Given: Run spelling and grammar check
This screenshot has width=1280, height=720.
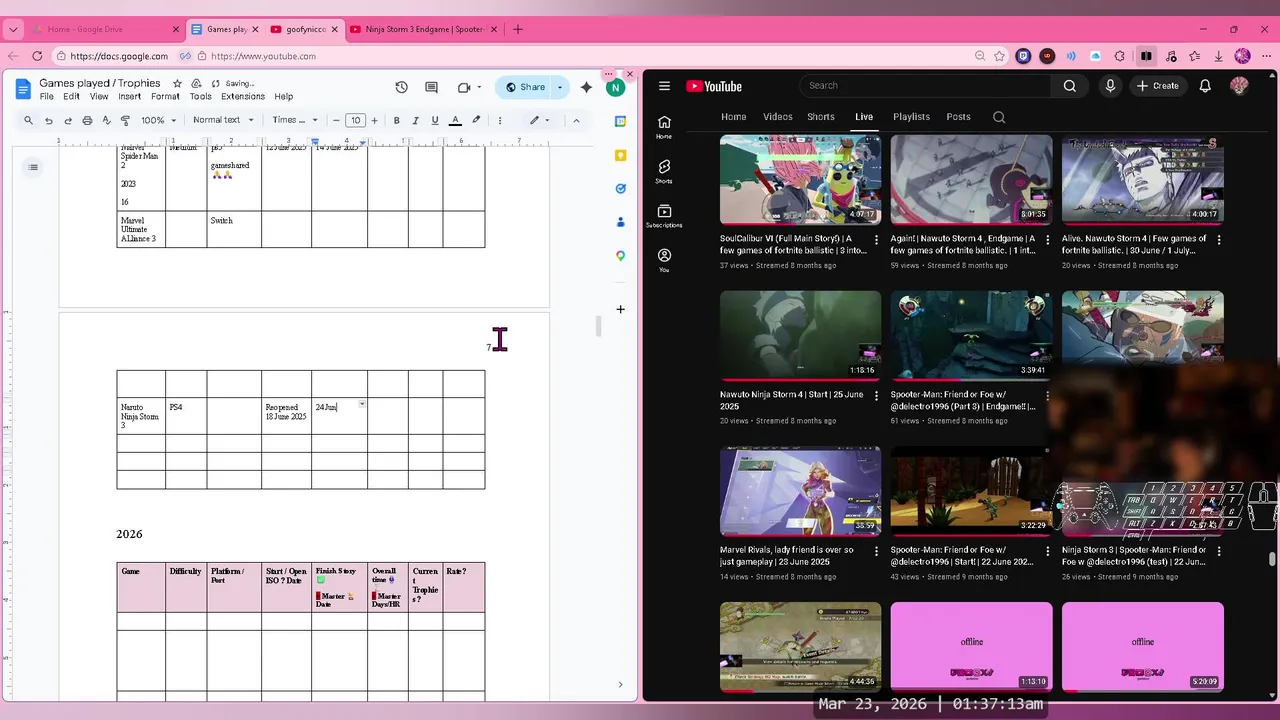Looking at the screenshot, I should tap(106, 120).
